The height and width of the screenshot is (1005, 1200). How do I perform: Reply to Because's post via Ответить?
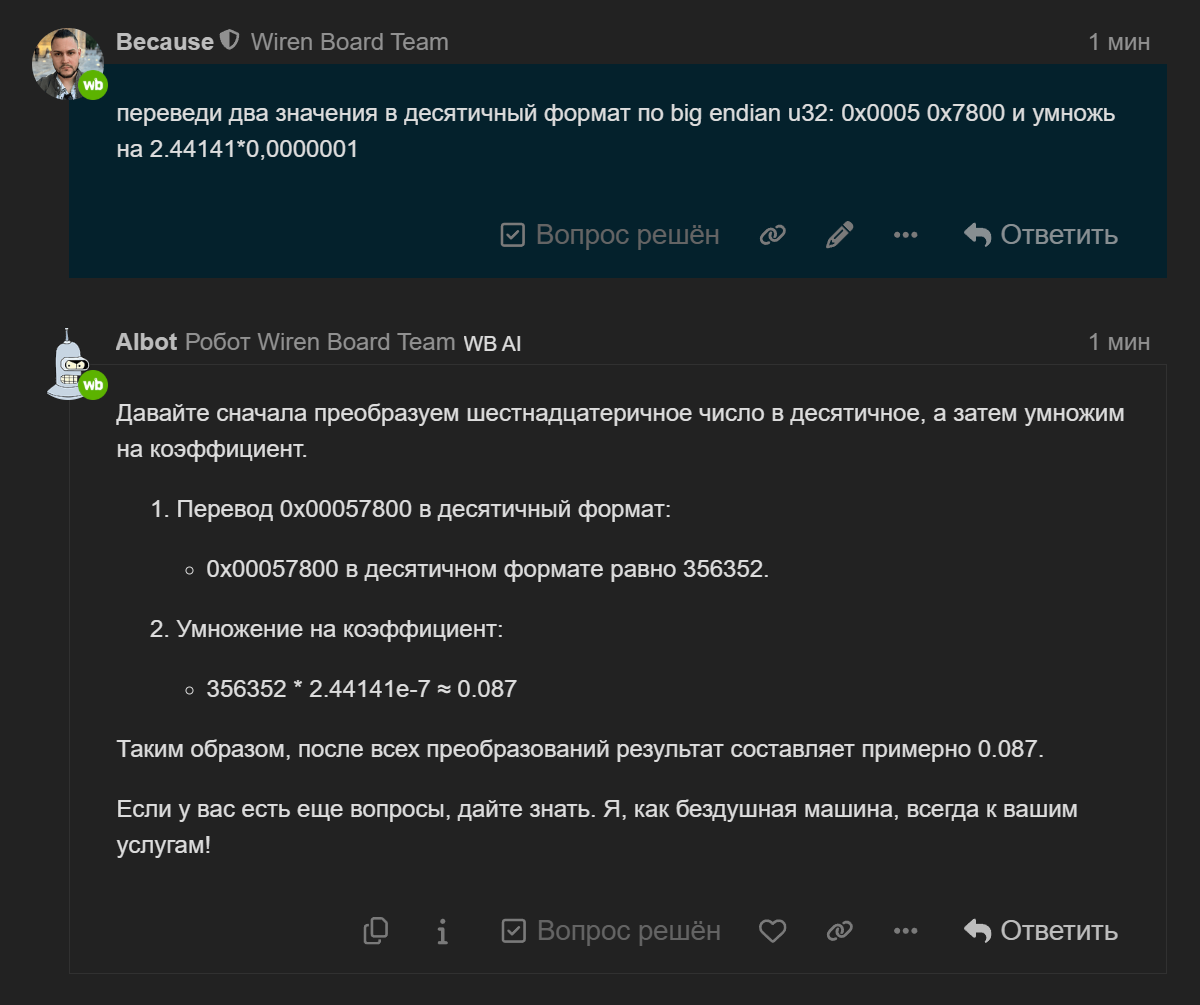(x=1040, y=235)
